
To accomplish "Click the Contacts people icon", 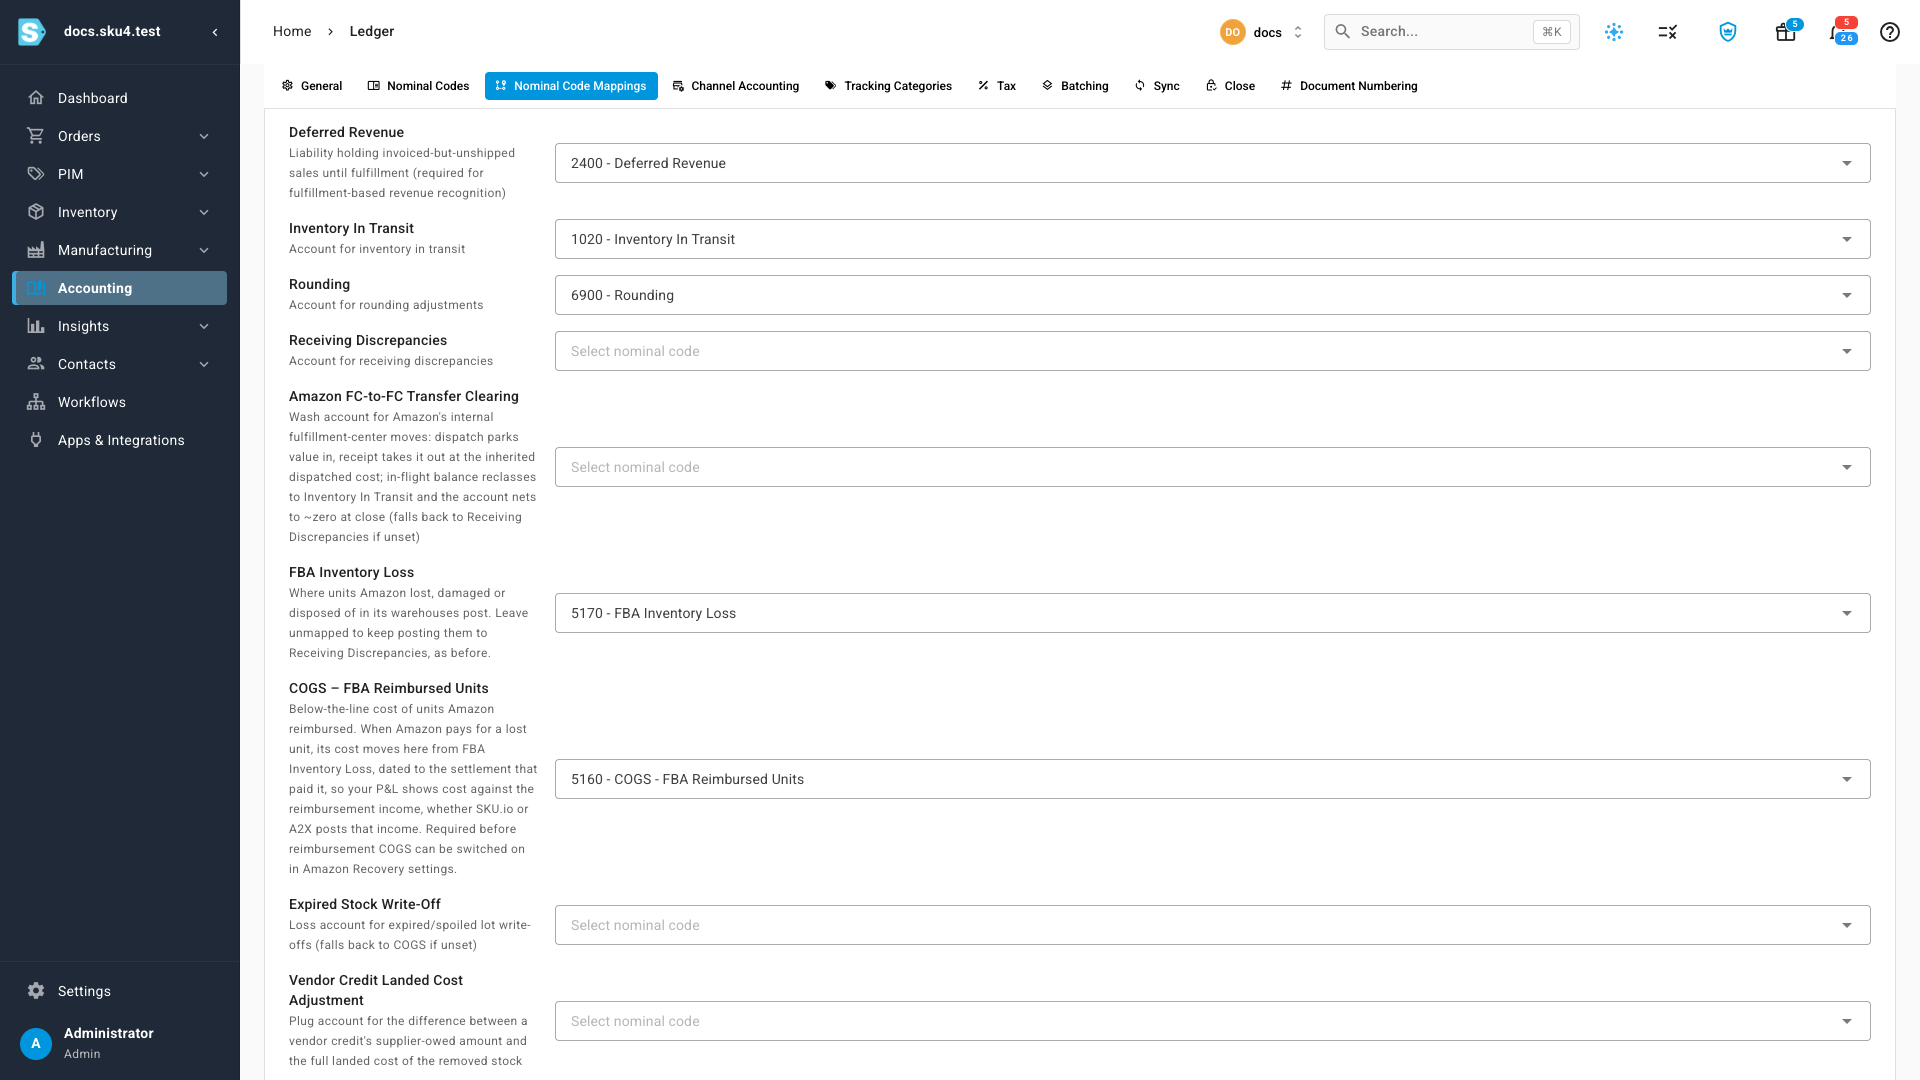I will [36, 364].
